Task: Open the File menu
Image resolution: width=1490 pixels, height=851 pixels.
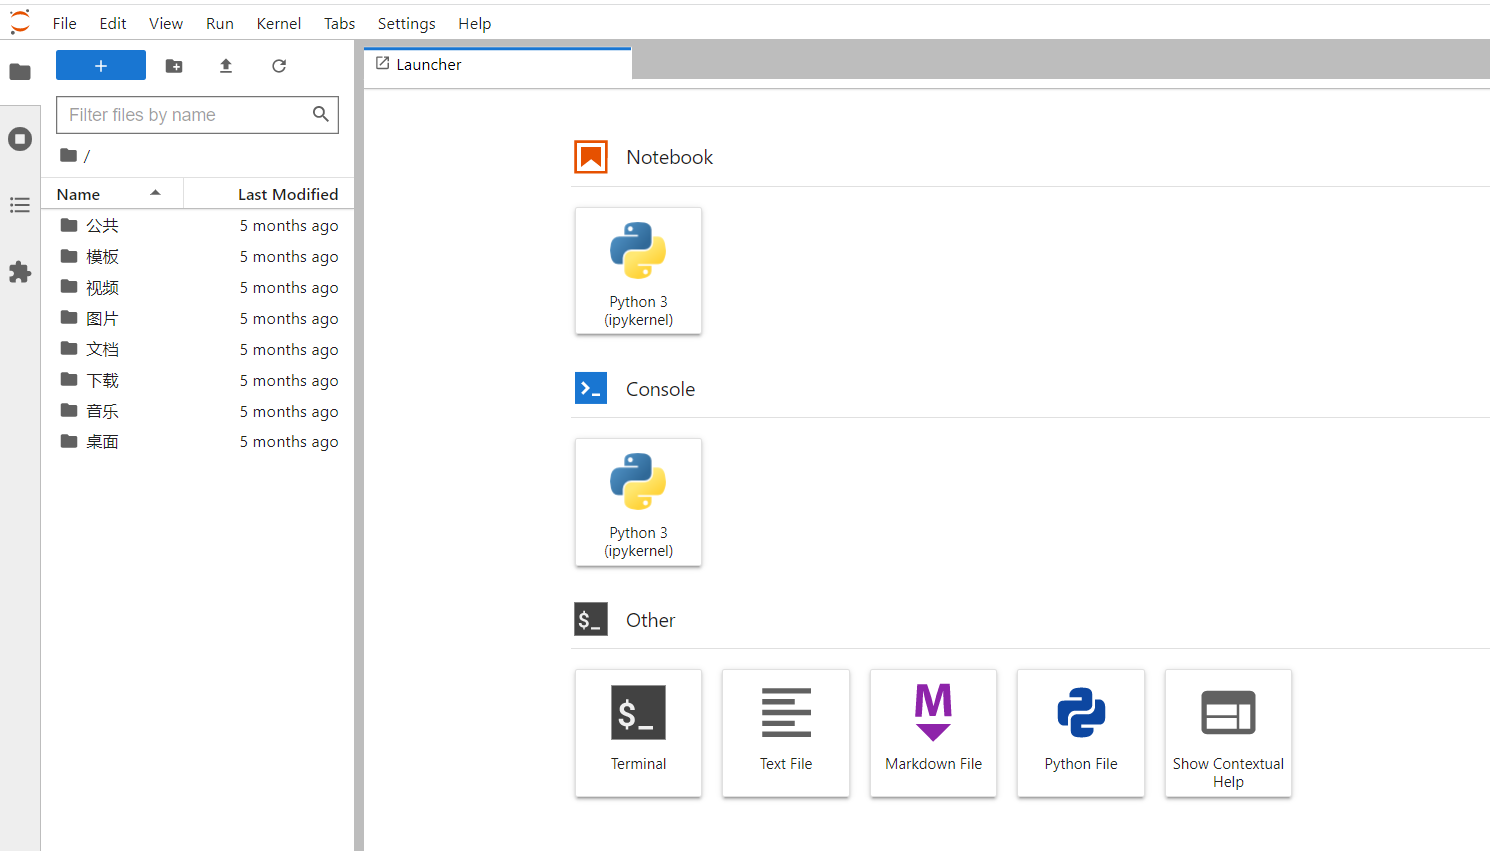Action: [x=65, y=23]
